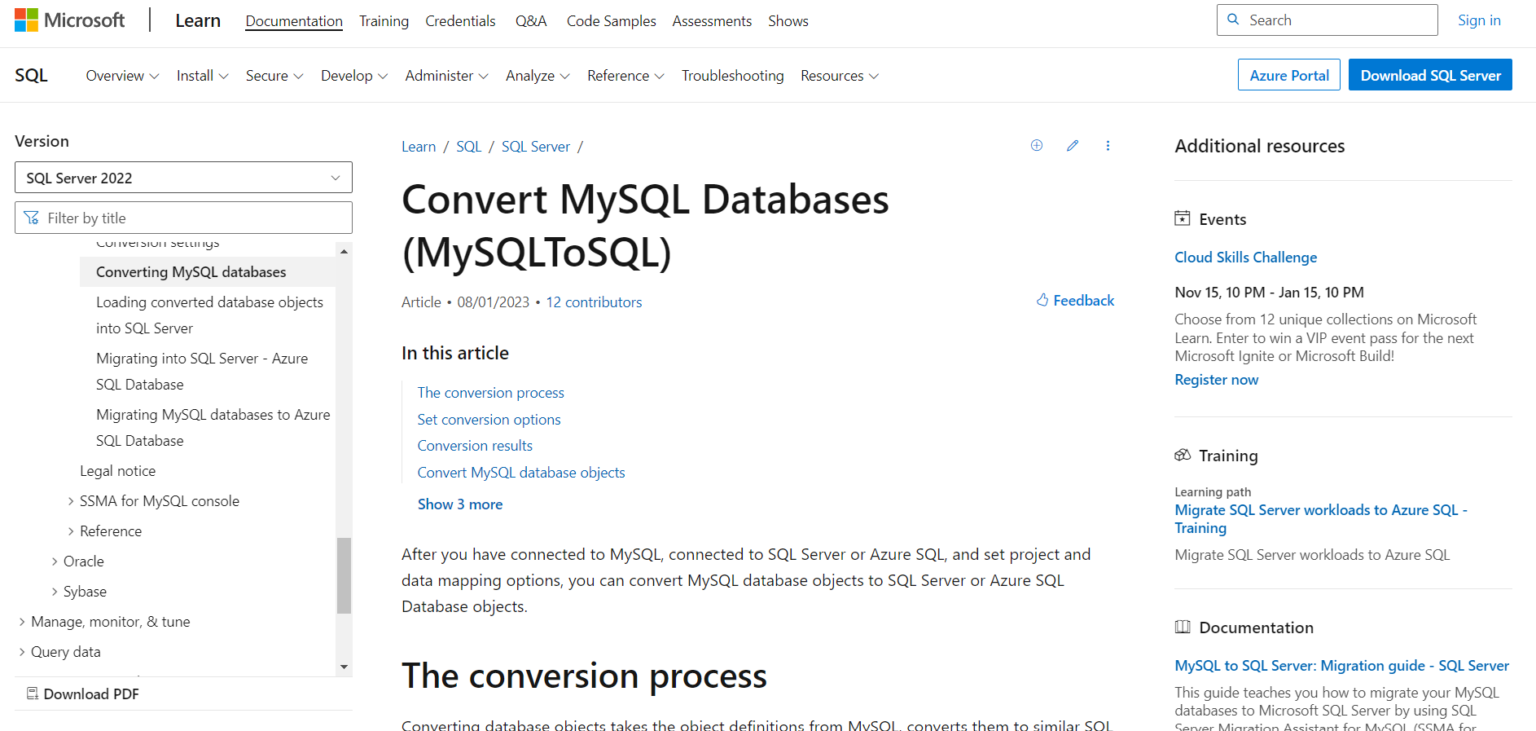Select the Troubleshooting menu item

732,76
